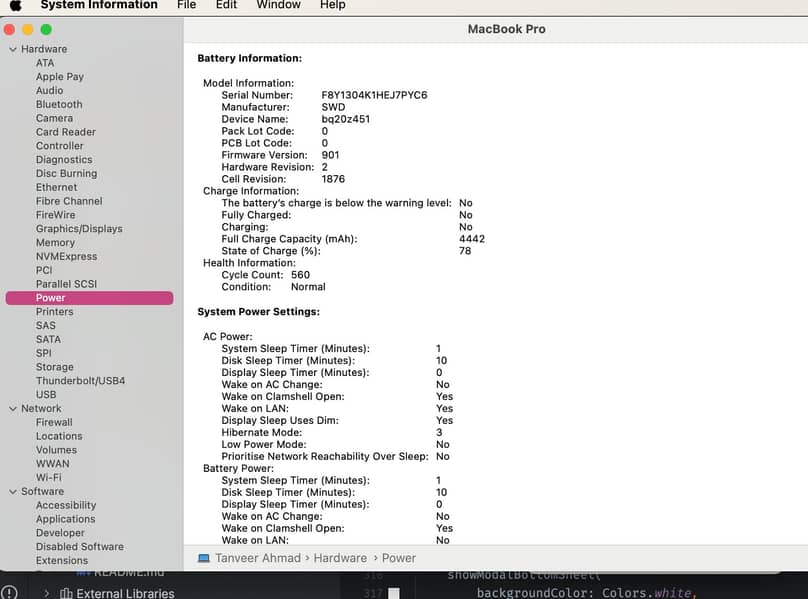Image resolution: width=808 pixels, height=599 pixels.
Task: Collapse the Hardware section
Action: [x=12, y=49]
